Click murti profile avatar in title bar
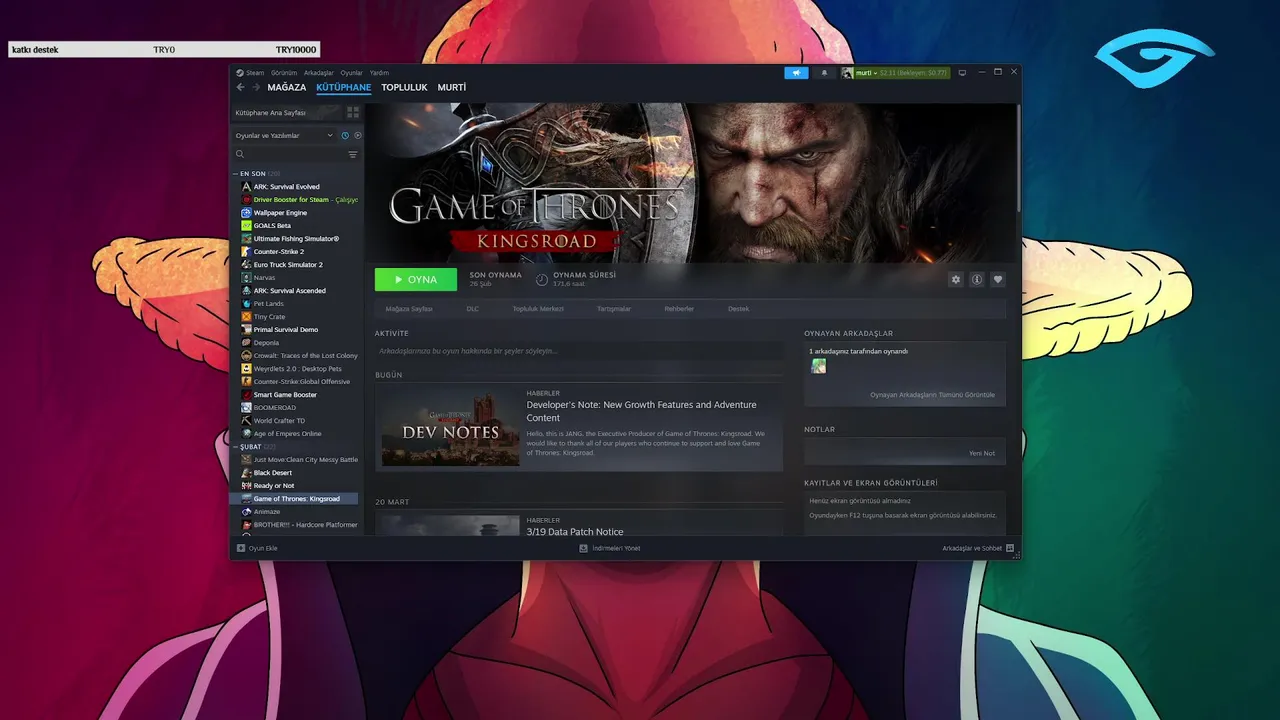Image resolution: width=1280 pixels, height=720 pixels. tap(847, 73)
